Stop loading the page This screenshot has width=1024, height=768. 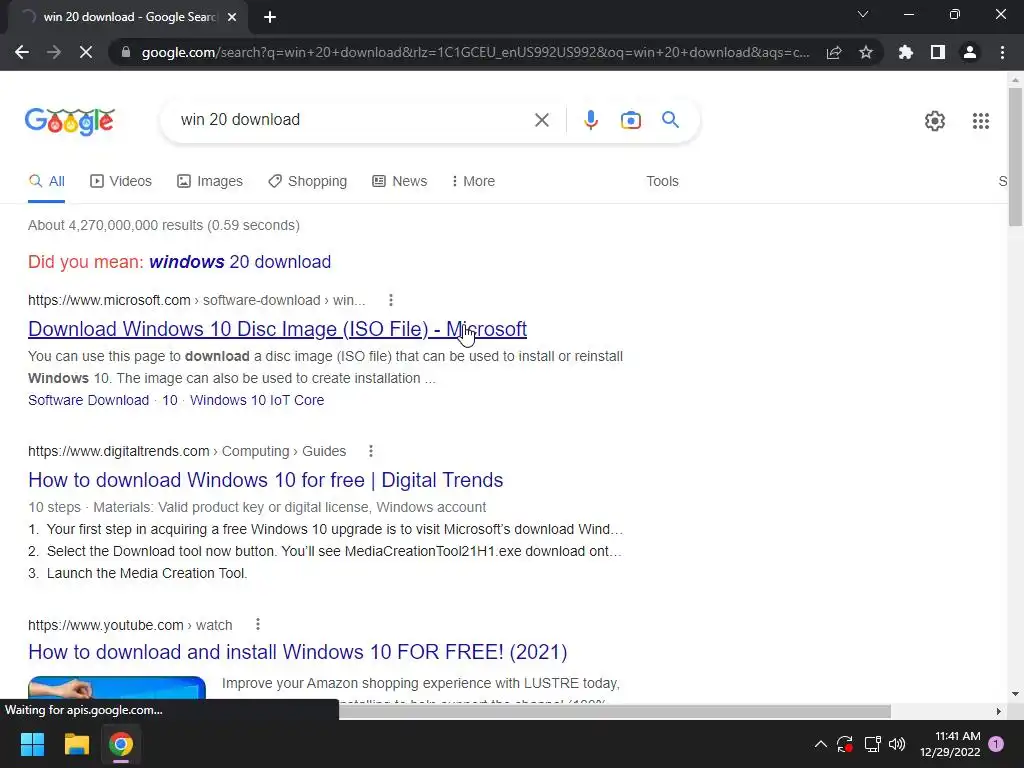[x=86, y=52]
